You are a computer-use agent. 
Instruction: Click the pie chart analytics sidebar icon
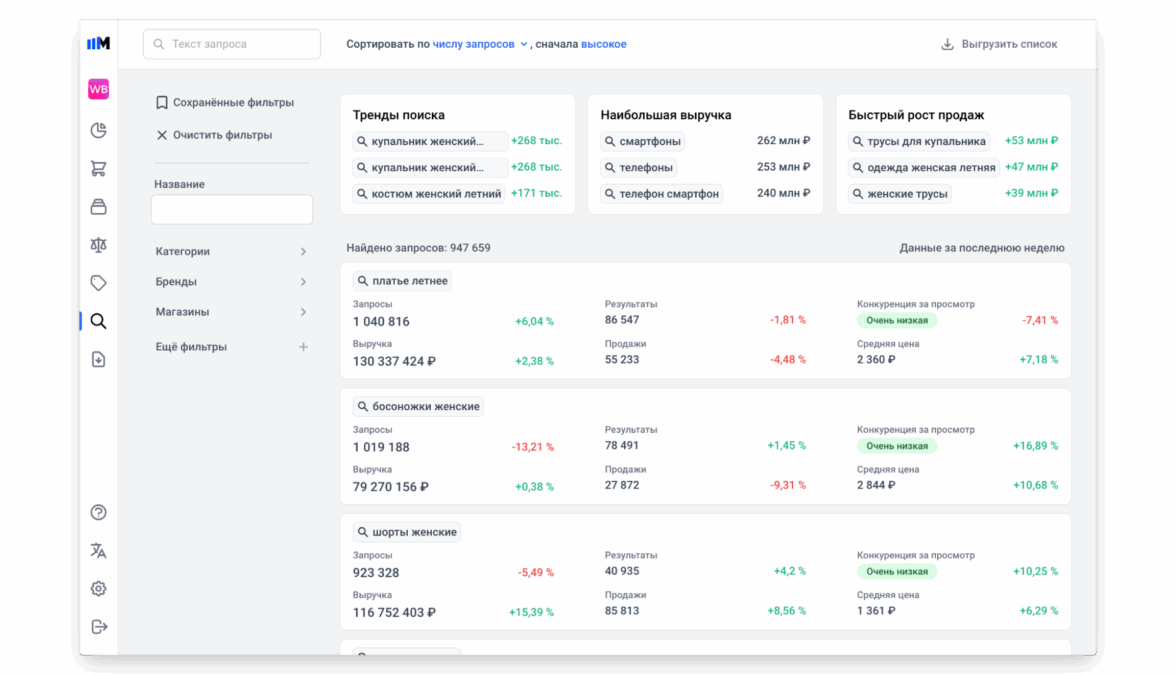pyautogui.click(x=98, y=131)
